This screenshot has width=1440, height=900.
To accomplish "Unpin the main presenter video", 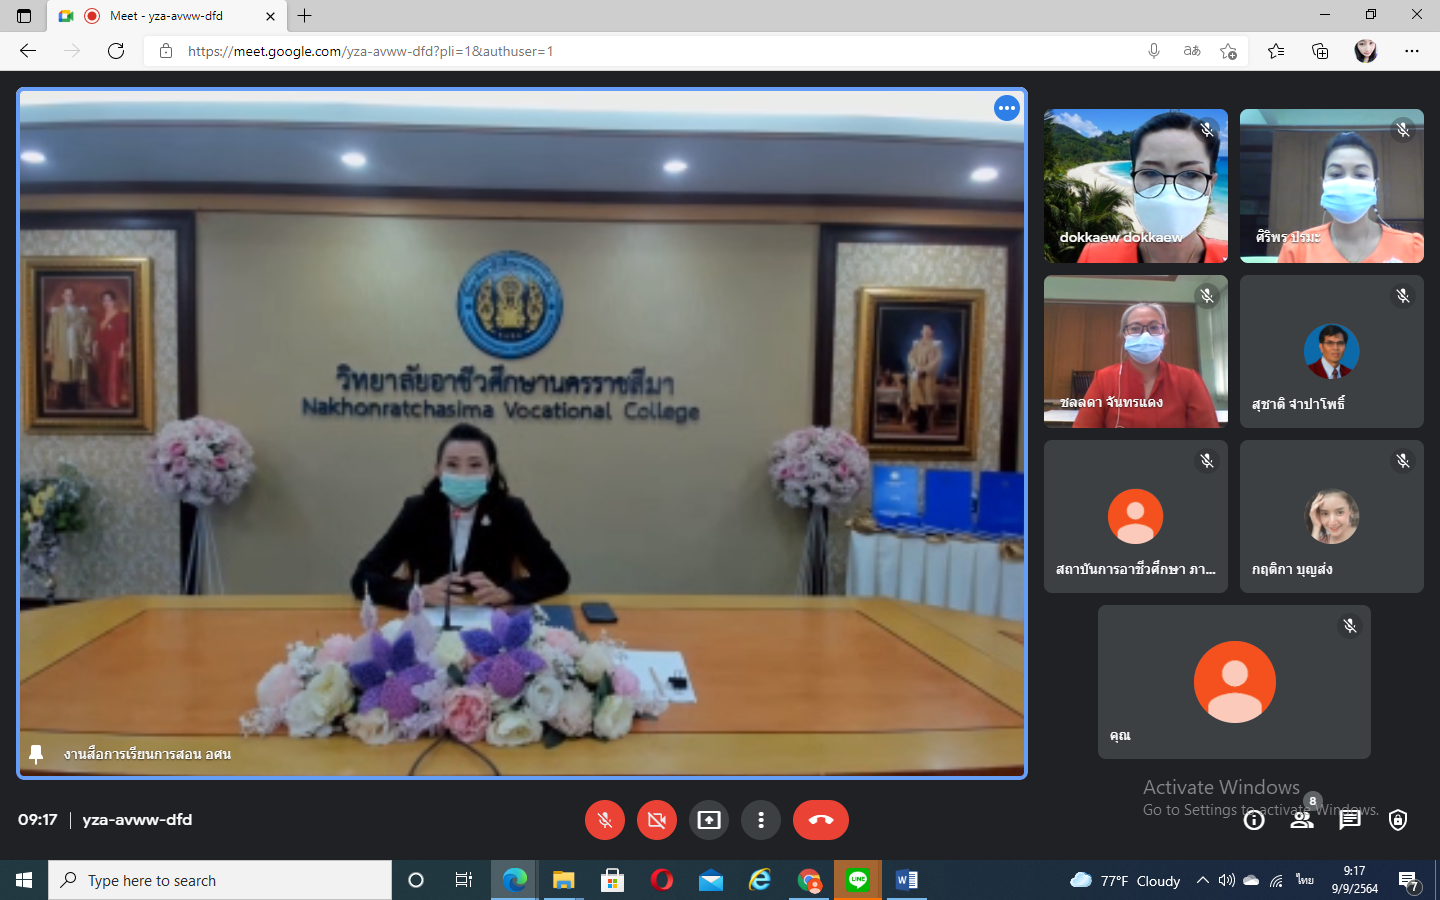I will [36, 754].
